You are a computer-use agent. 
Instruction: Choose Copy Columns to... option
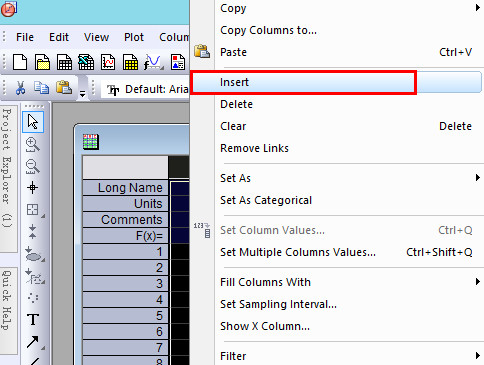[x=336, y=30]
